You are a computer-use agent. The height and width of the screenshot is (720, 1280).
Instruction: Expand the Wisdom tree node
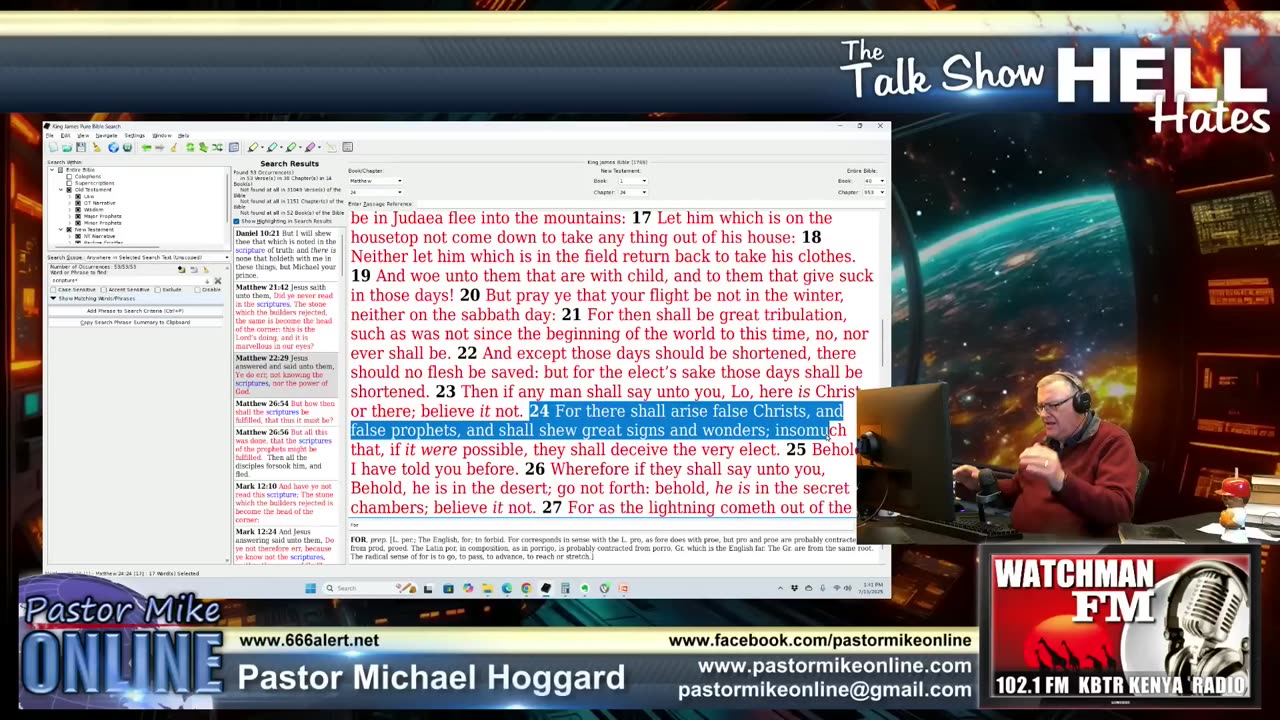coord(69,210)
